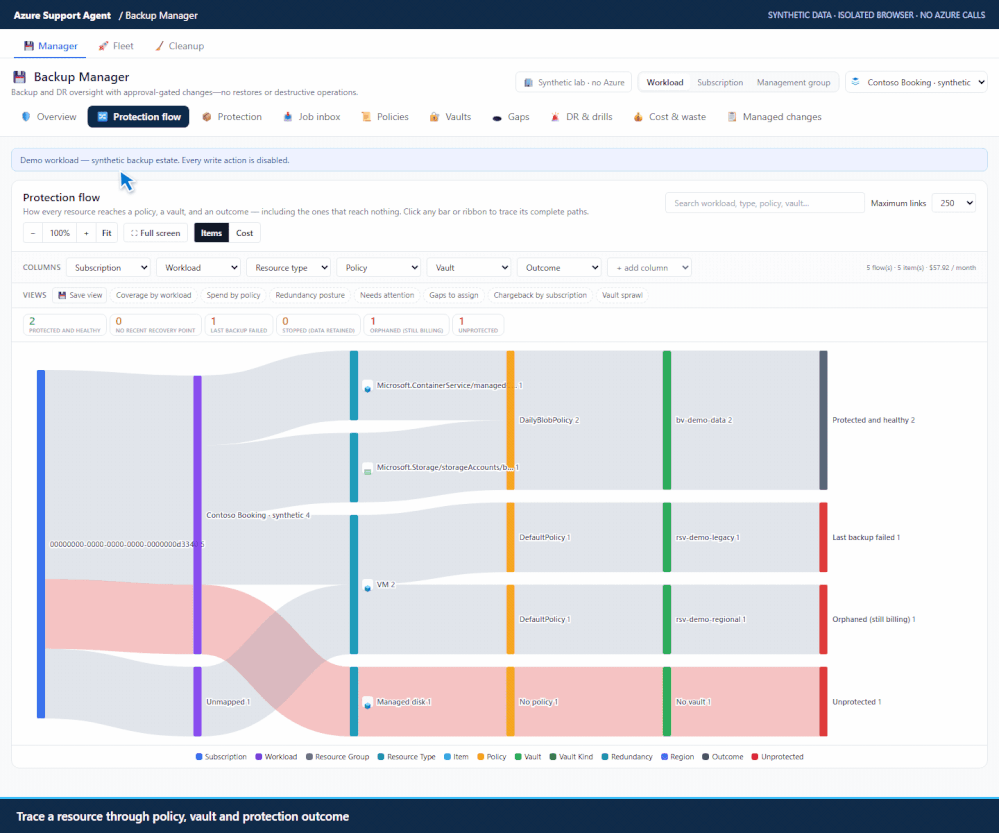
Task: Switch flow sizing to Items
Action: (212, 233)
